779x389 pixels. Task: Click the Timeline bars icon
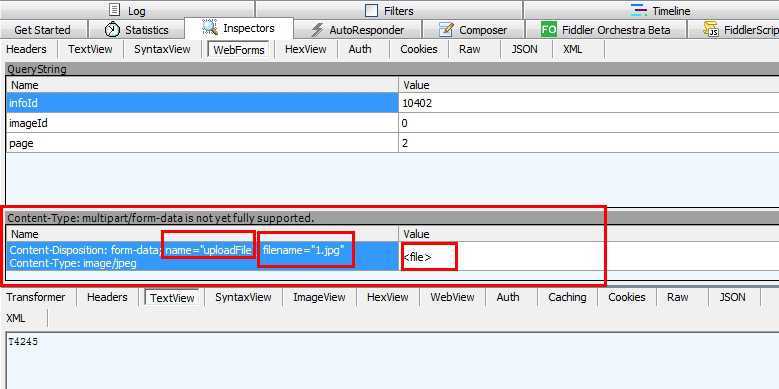[x=638, y=10]
